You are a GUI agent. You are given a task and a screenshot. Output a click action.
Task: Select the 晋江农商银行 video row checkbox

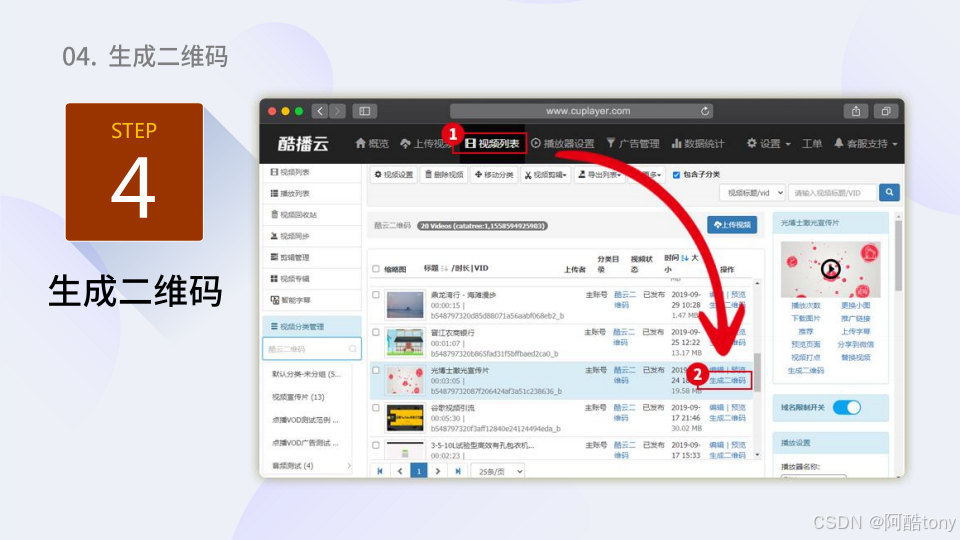coord(376,332)
